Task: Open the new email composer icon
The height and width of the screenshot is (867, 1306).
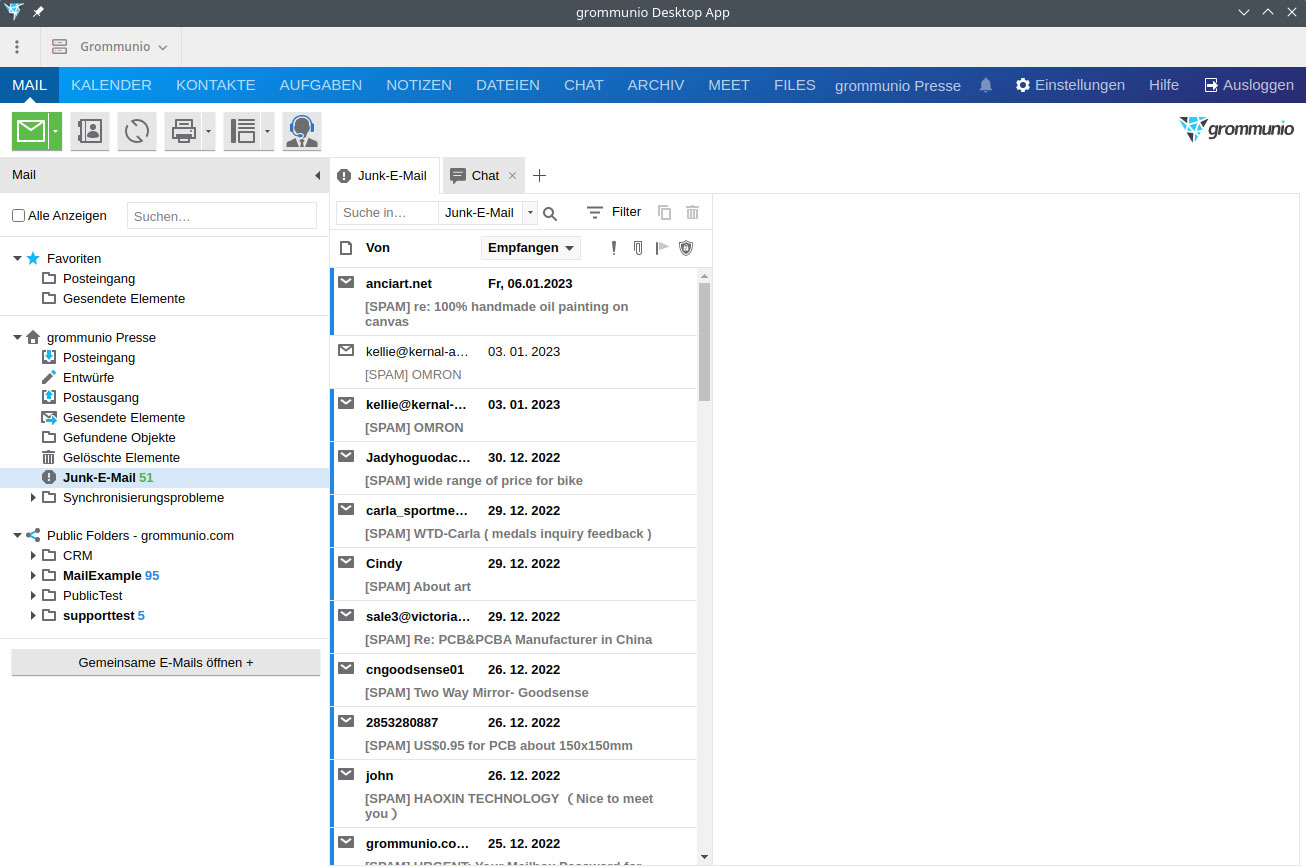Action: tap(30, 131)
